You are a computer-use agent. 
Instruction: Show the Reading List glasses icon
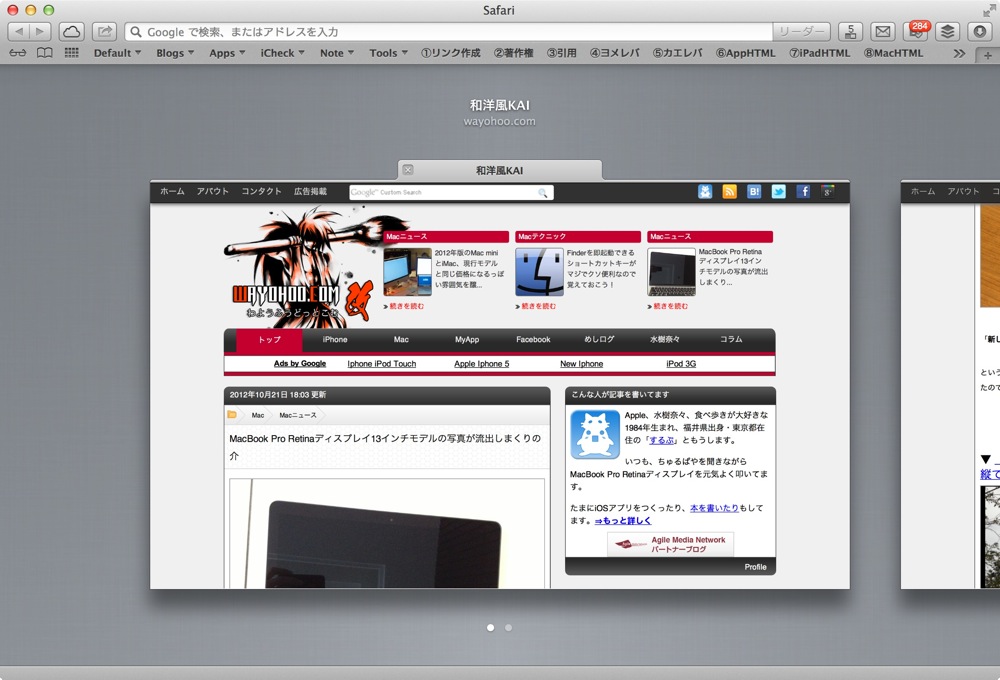(x=18, y=53)
